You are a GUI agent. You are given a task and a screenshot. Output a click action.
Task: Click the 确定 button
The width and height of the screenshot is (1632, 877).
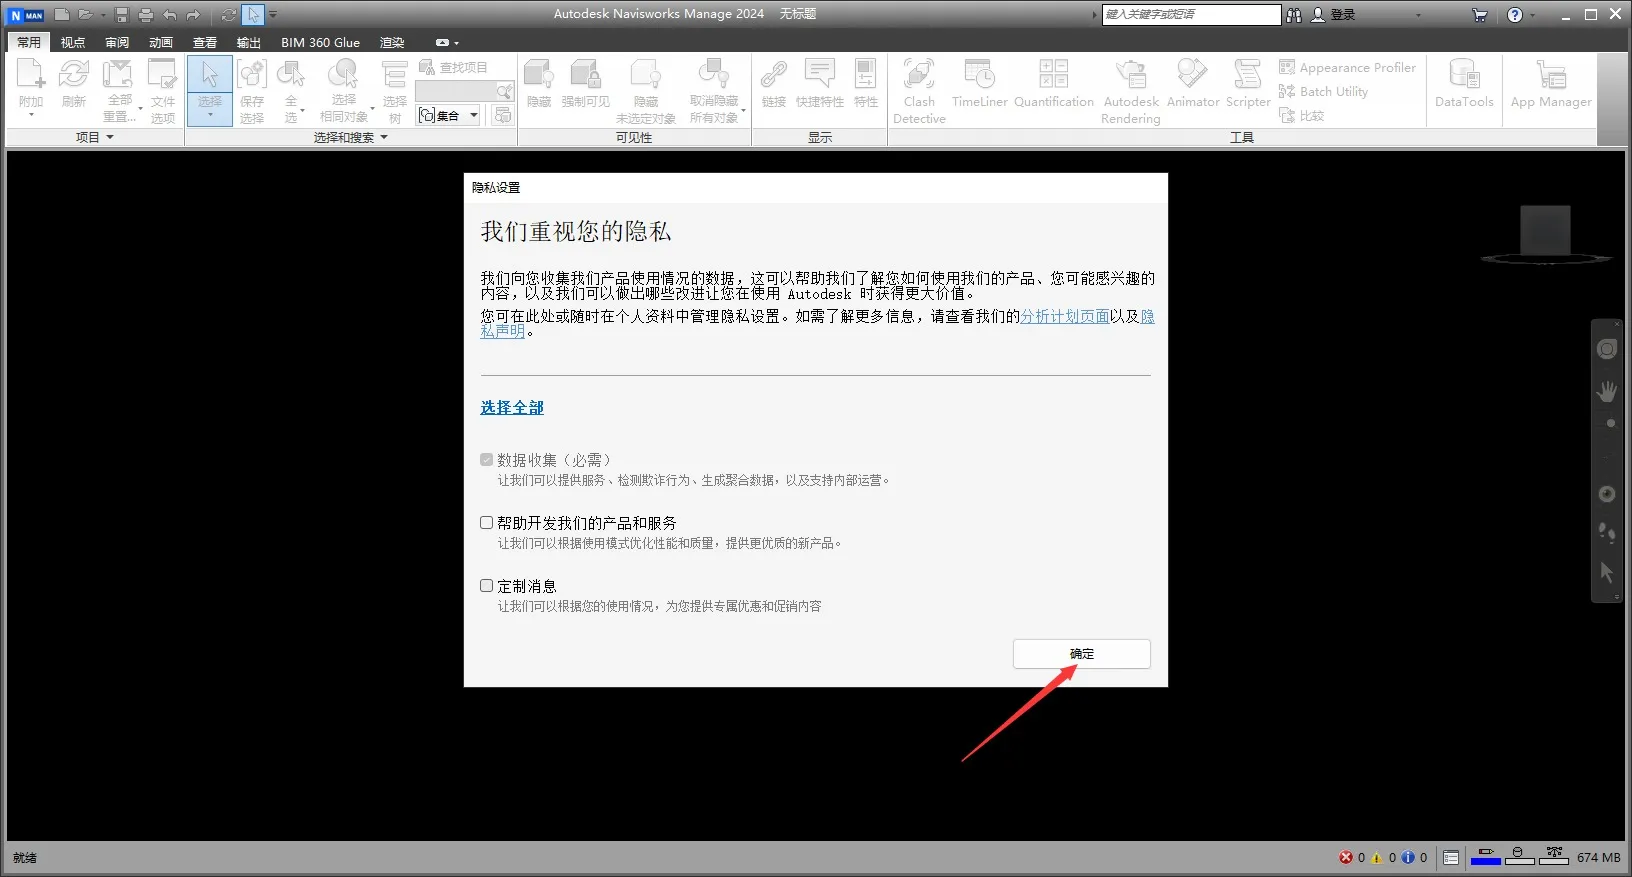(x=1081, y=654)
